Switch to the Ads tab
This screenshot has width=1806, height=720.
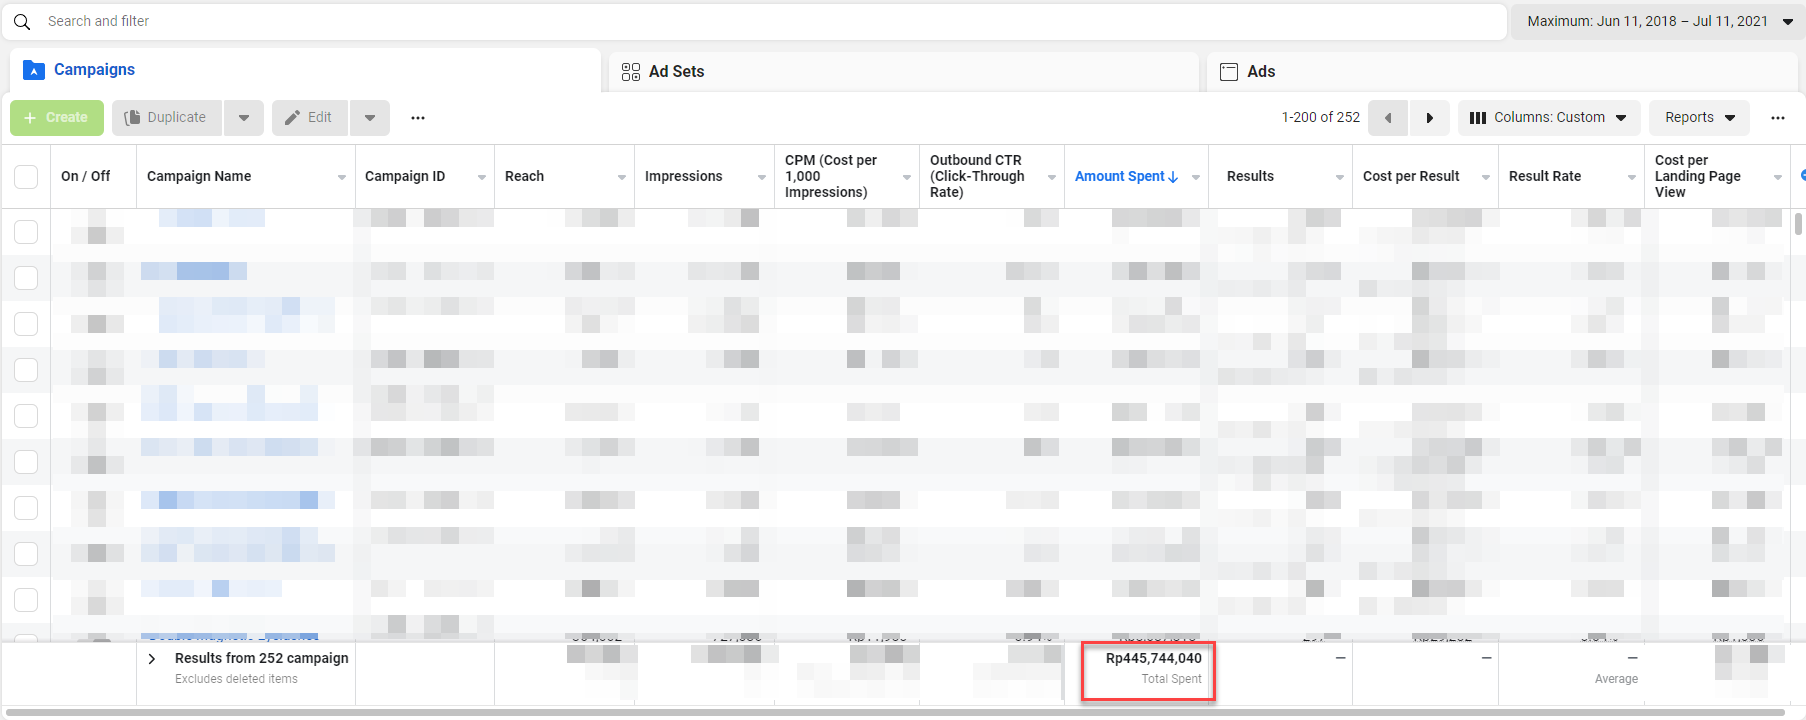click(x=1260, y=72)
